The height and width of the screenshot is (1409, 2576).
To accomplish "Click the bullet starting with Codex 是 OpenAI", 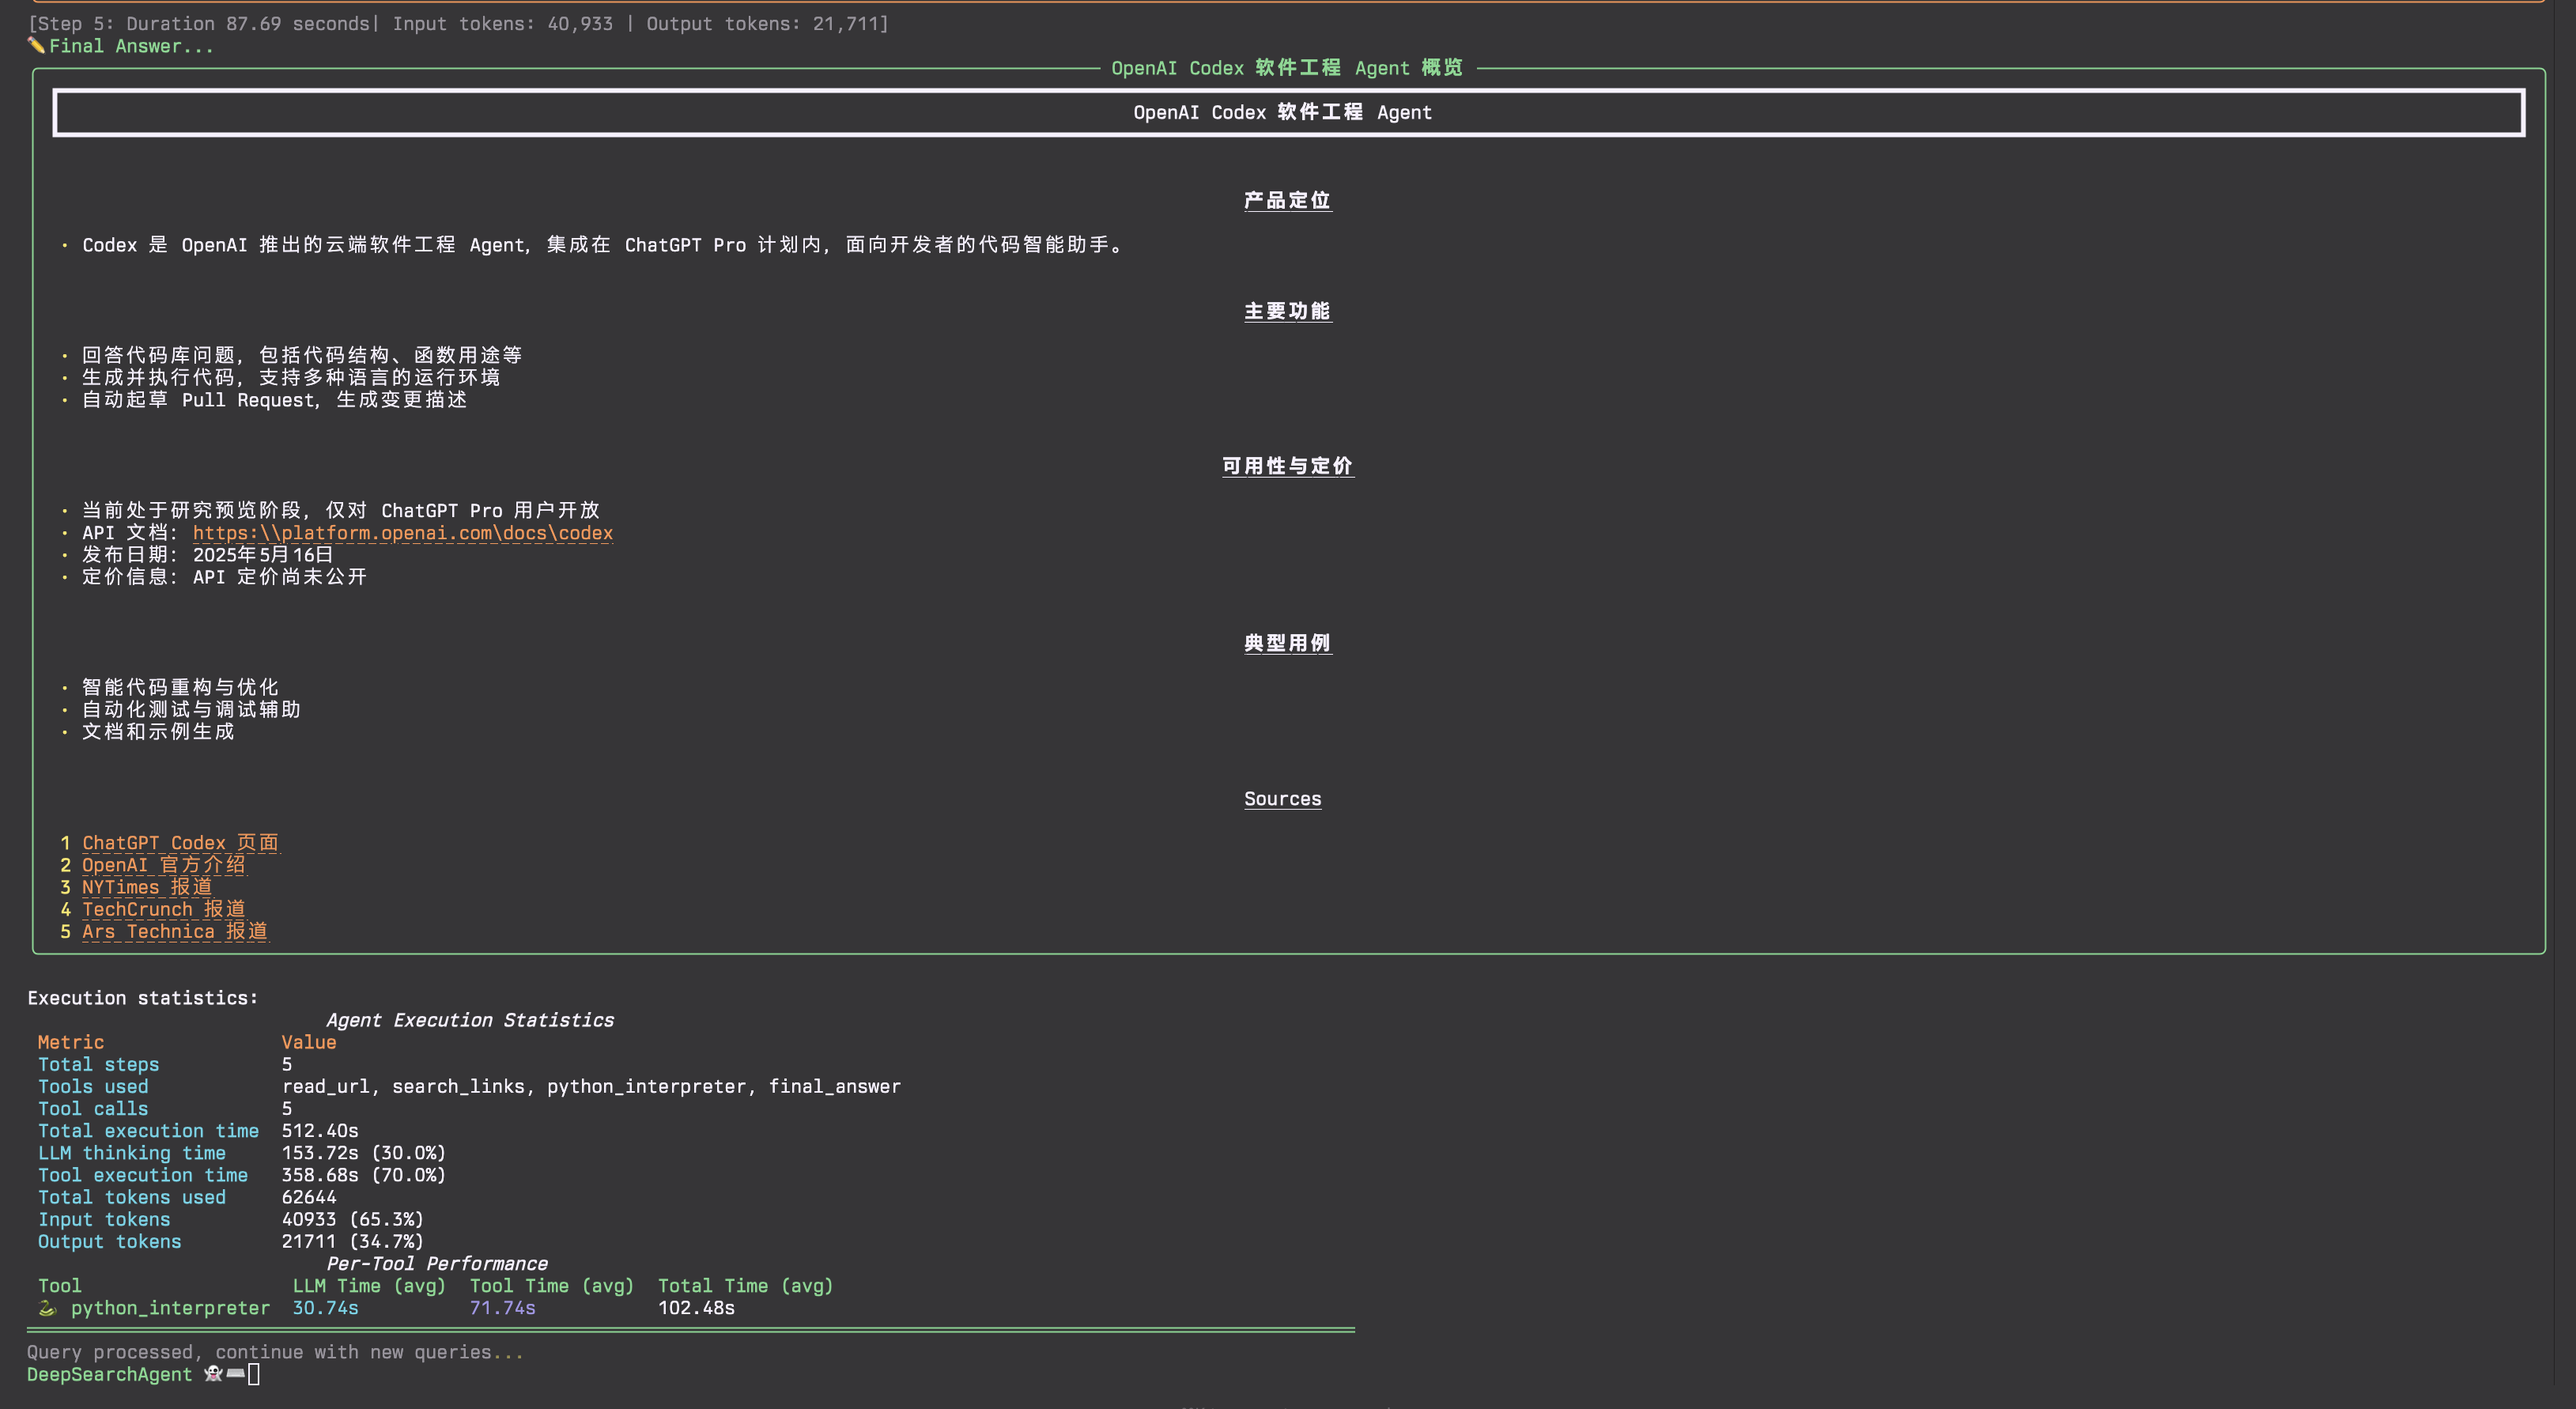I will (604, 245).
